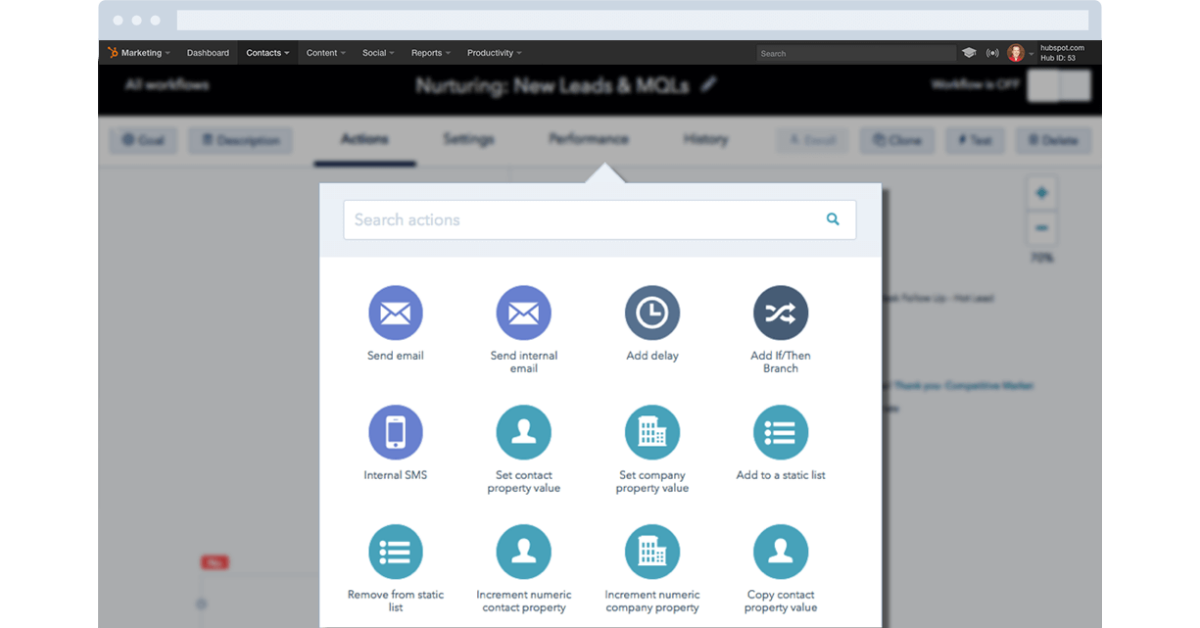1200x628 pixels.
Task: Pick the Remove from static list icon
Action: (x=395, y=552)
